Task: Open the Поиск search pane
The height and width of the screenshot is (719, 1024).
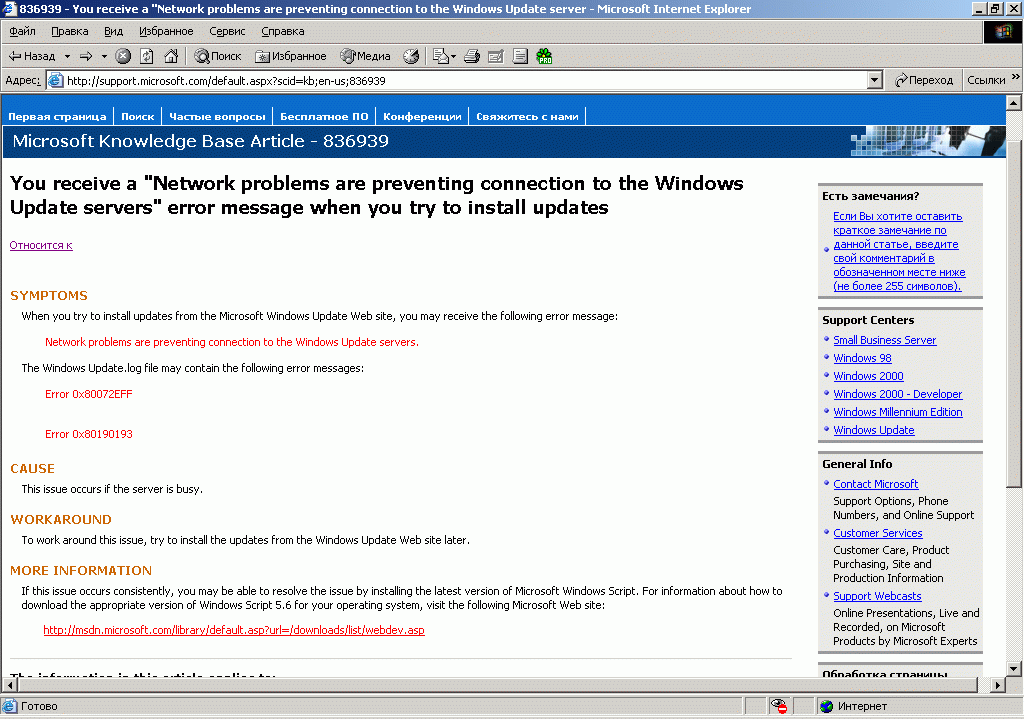Action: click(x=218, y=56)
